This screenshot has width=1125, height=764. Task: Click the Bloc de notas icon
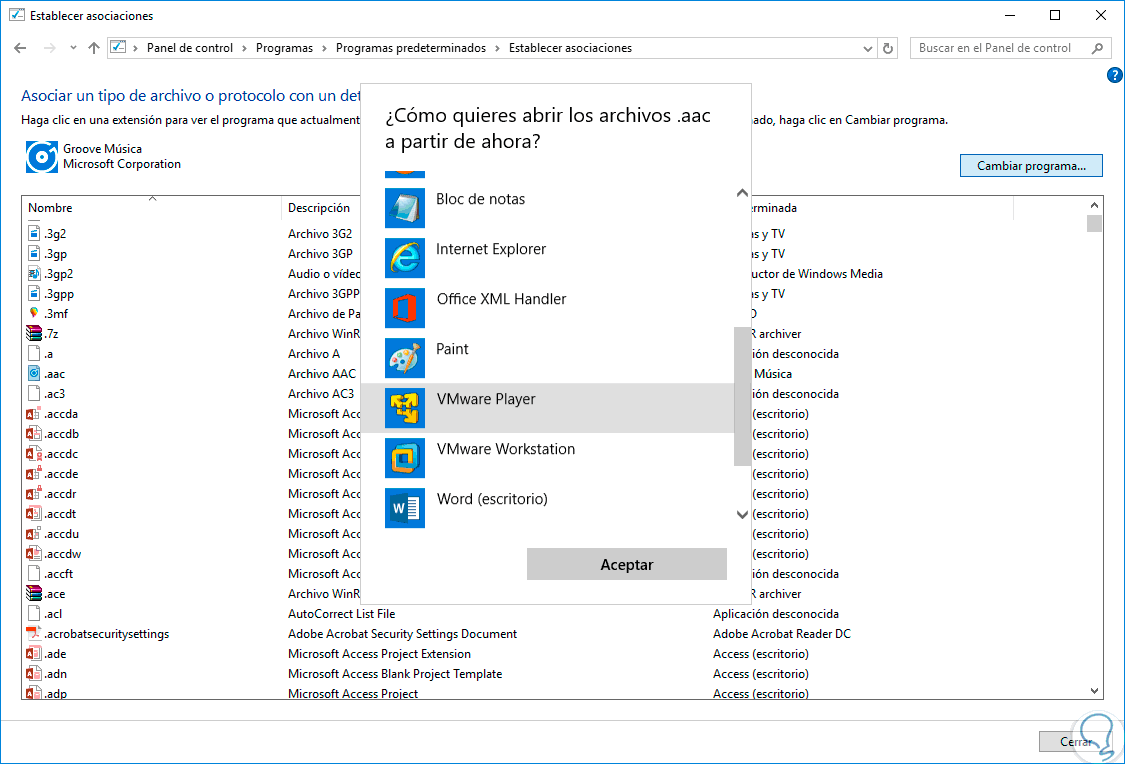pos(405,208)
